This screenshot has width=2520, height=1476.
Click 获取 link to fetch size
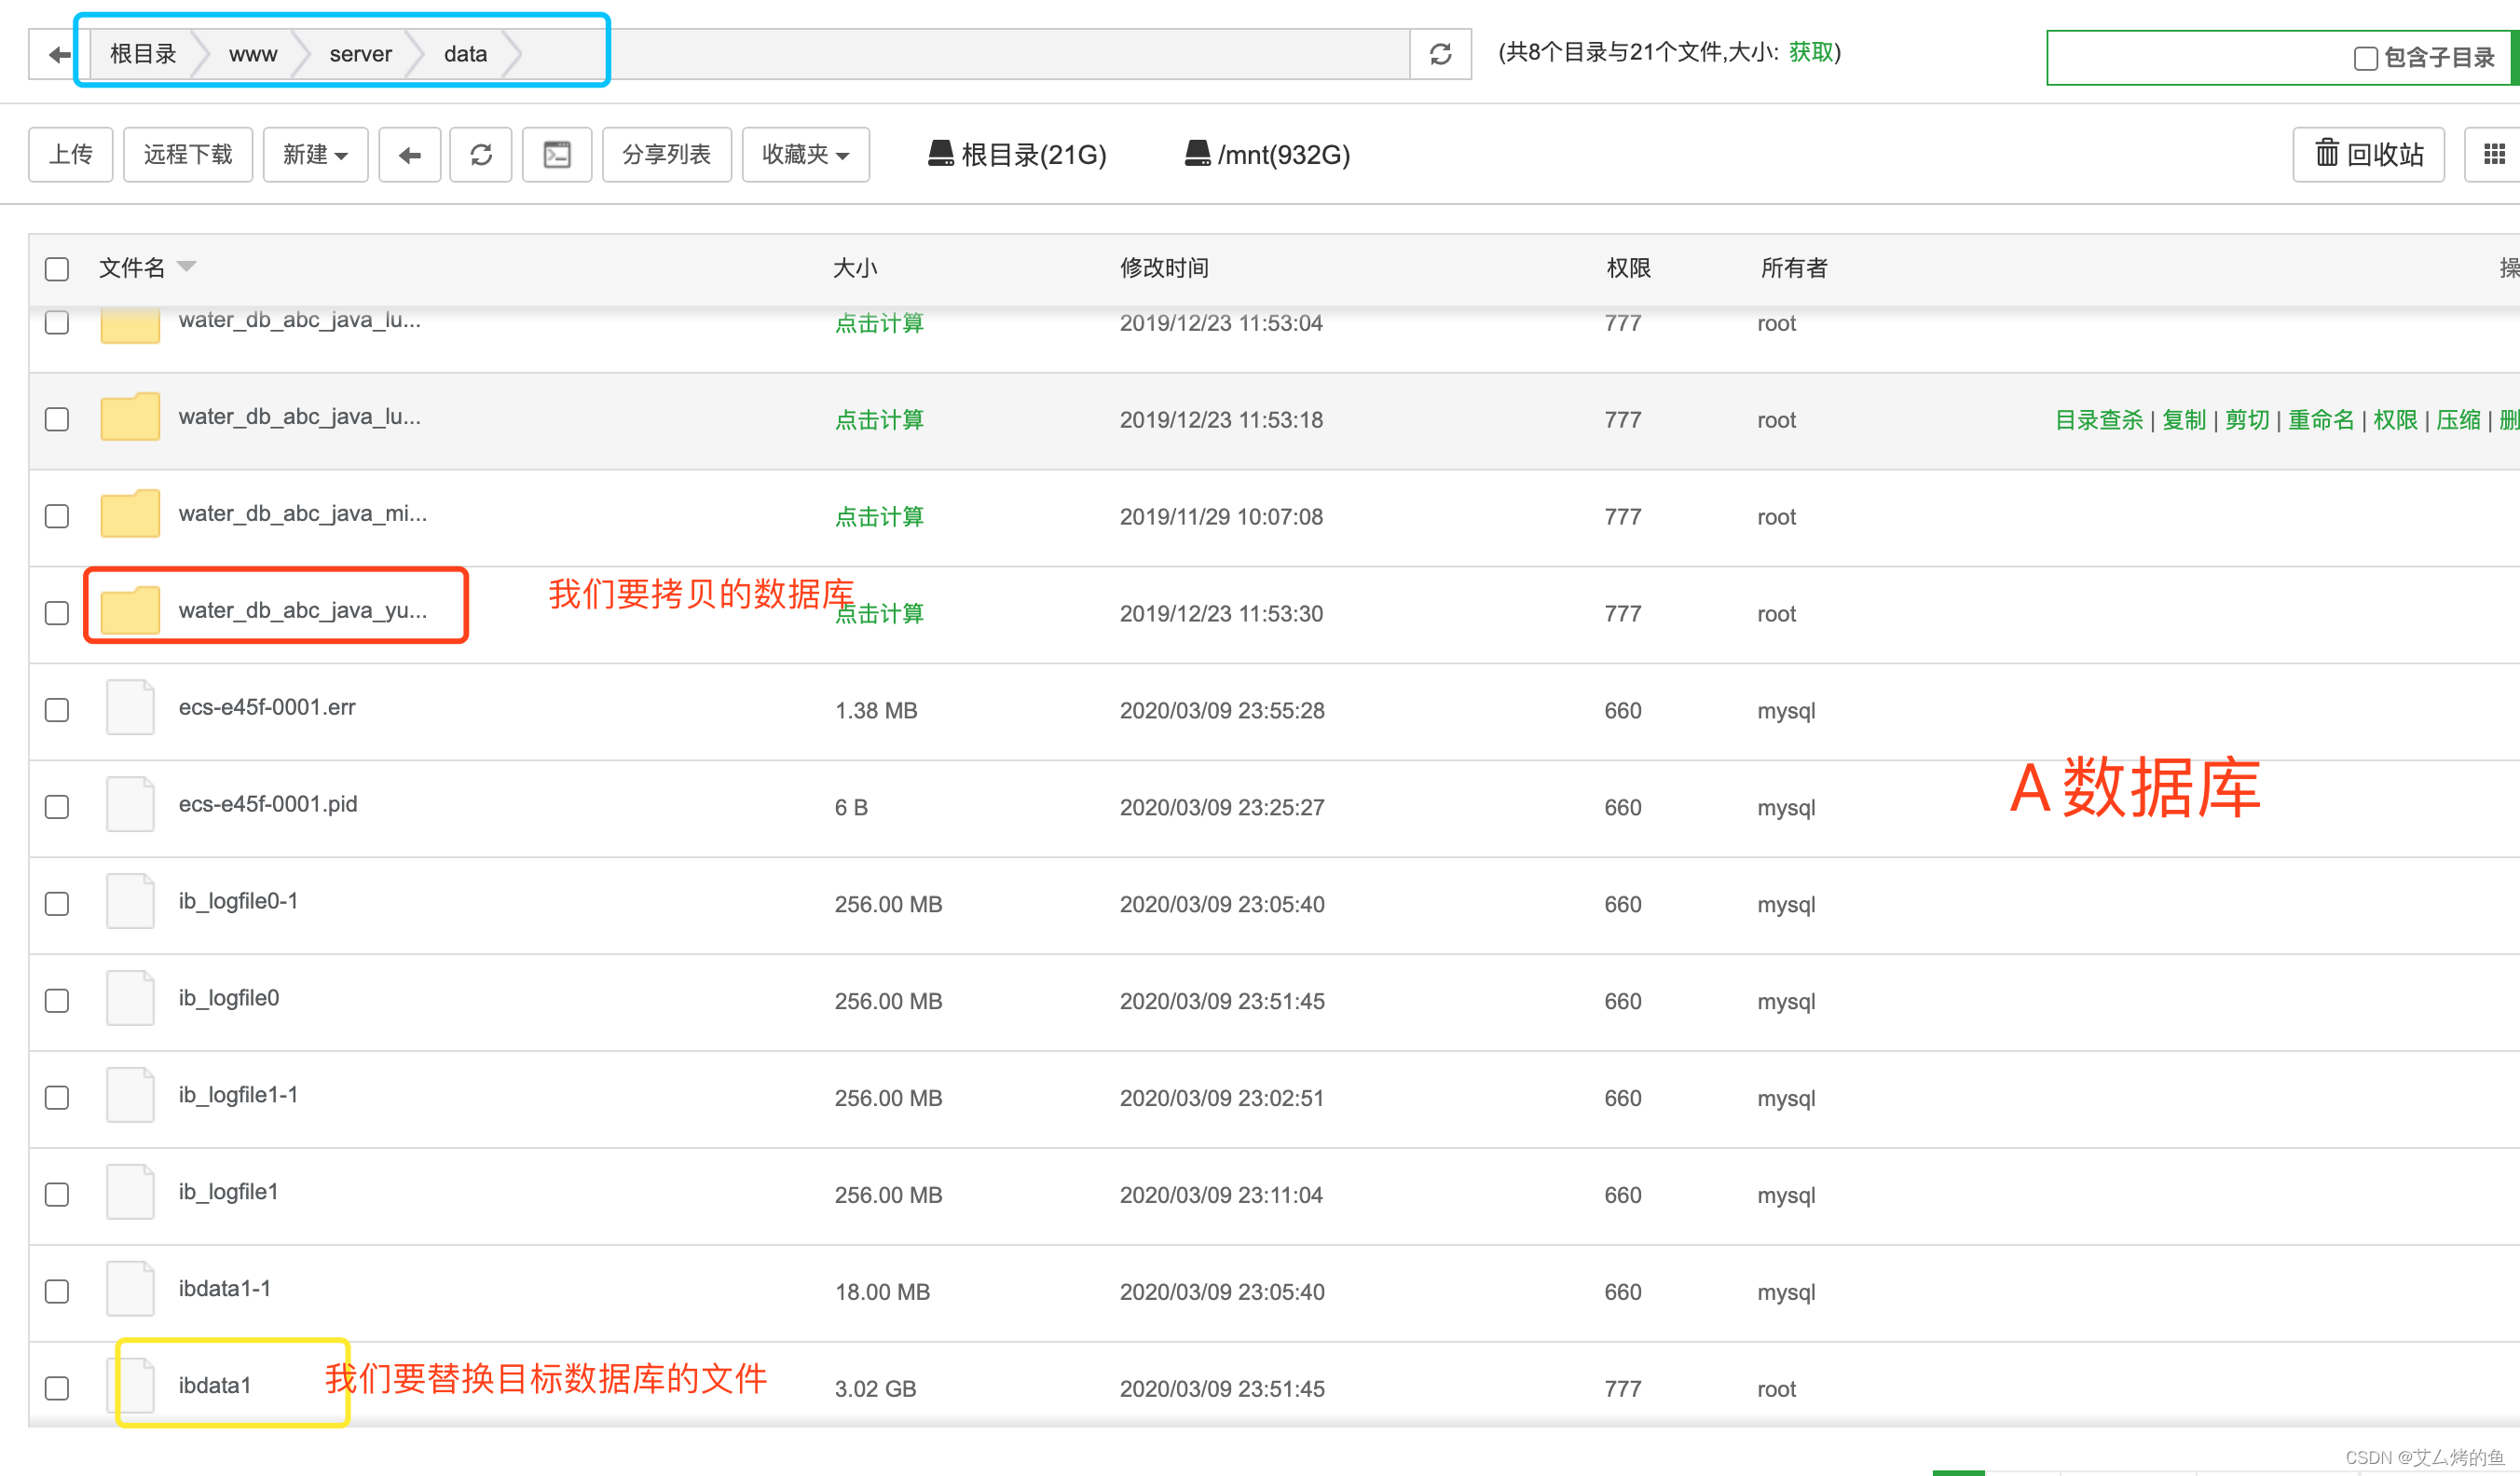pos(1810,52)
